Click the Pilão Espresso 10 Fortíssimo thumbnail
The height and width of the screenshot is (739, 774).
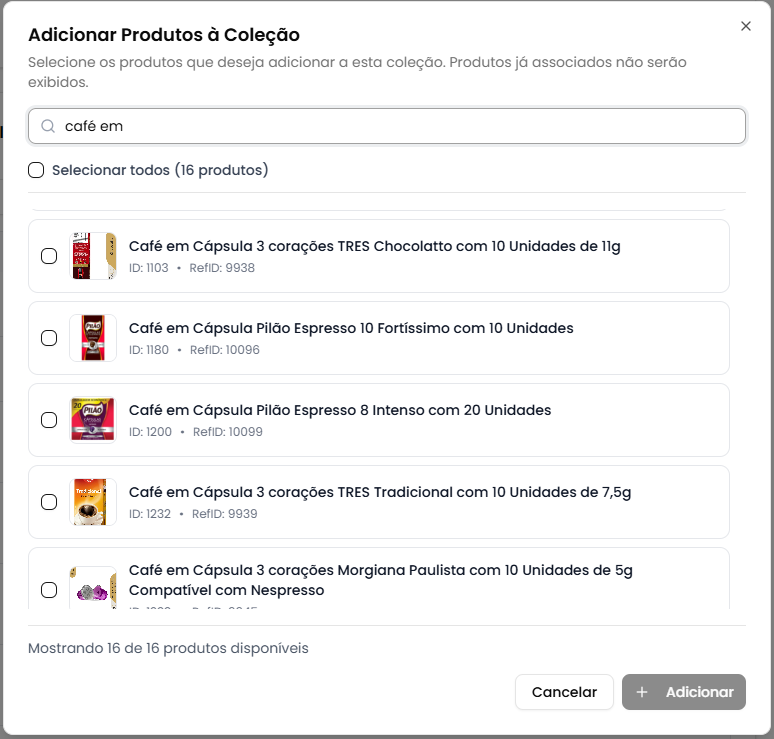click(93, 338)
